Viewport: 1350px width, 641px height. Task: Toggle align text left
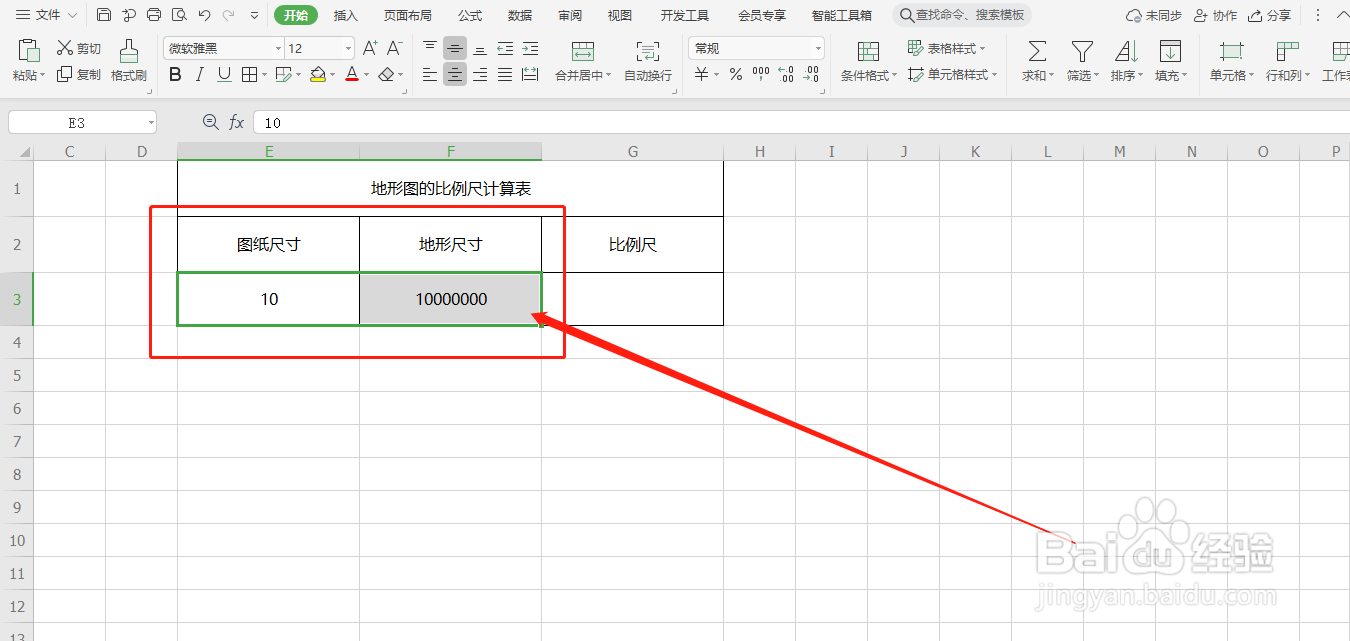tap(430, 74)
